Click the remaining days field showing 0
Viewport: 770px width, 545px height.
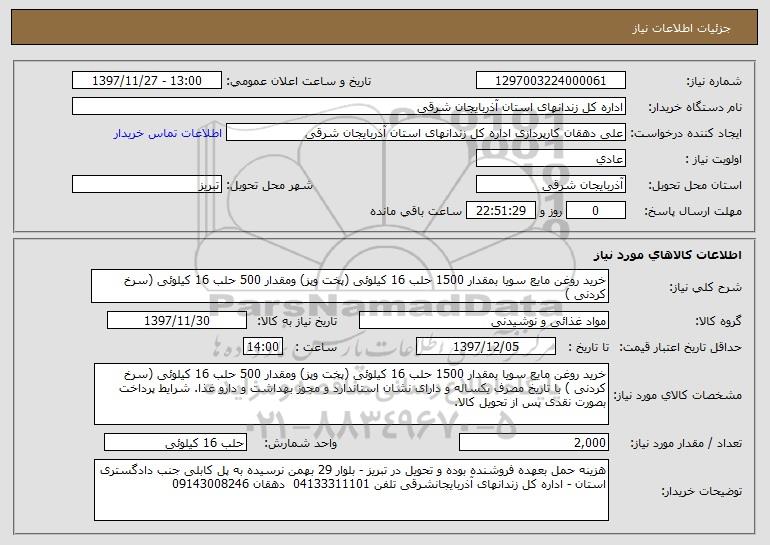pyautogui.click(x=596, y=211)
